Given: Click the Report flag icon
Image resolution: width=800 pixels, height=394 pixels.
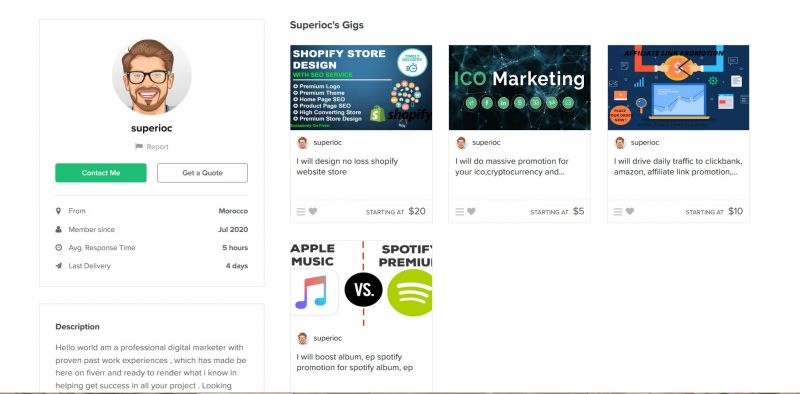Looking at the screenshot, I should [139, 146].
